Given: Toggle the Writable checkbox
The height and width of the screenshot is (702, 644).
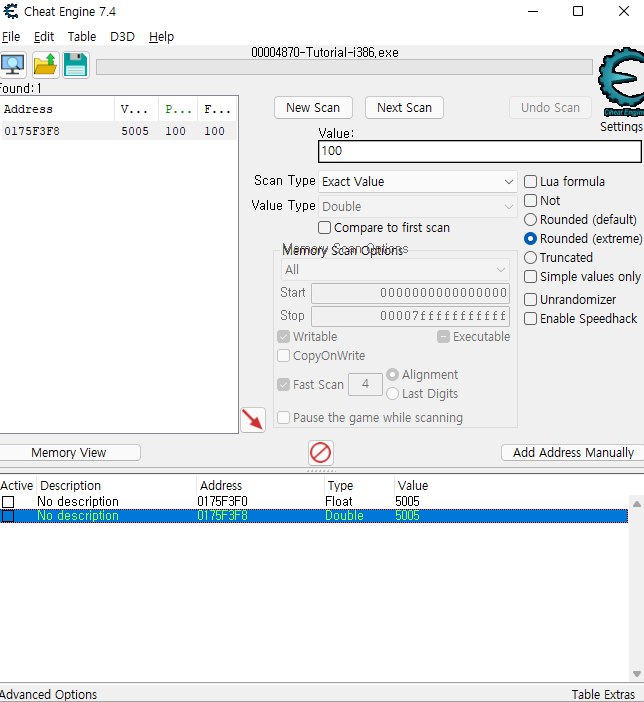Looking at the screenshot, I should coord(283,336).
